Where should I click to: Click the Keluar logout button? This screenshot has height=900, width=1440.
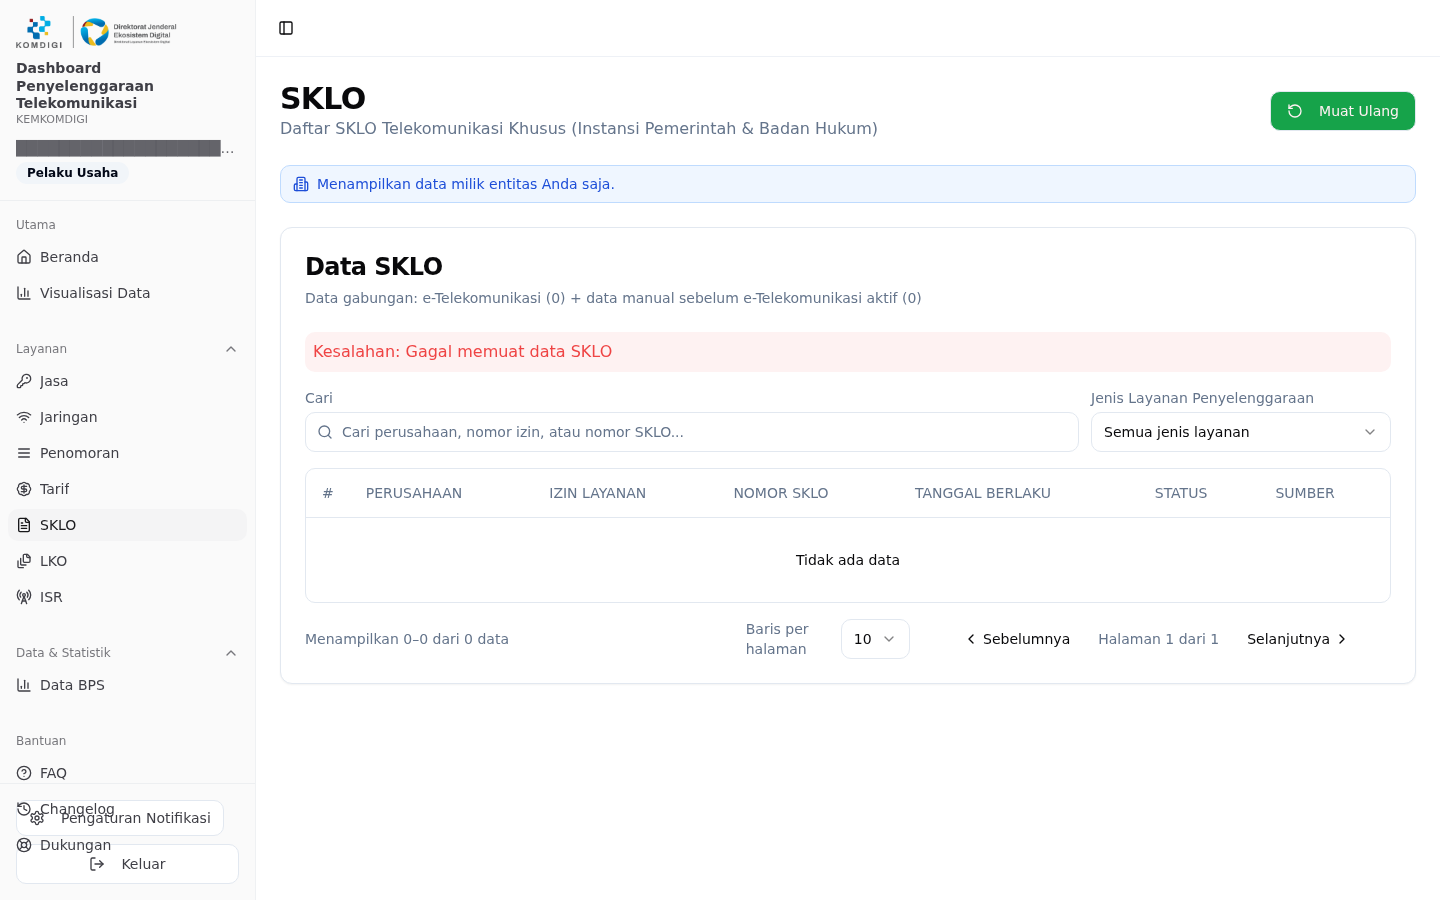pos(127,864)
